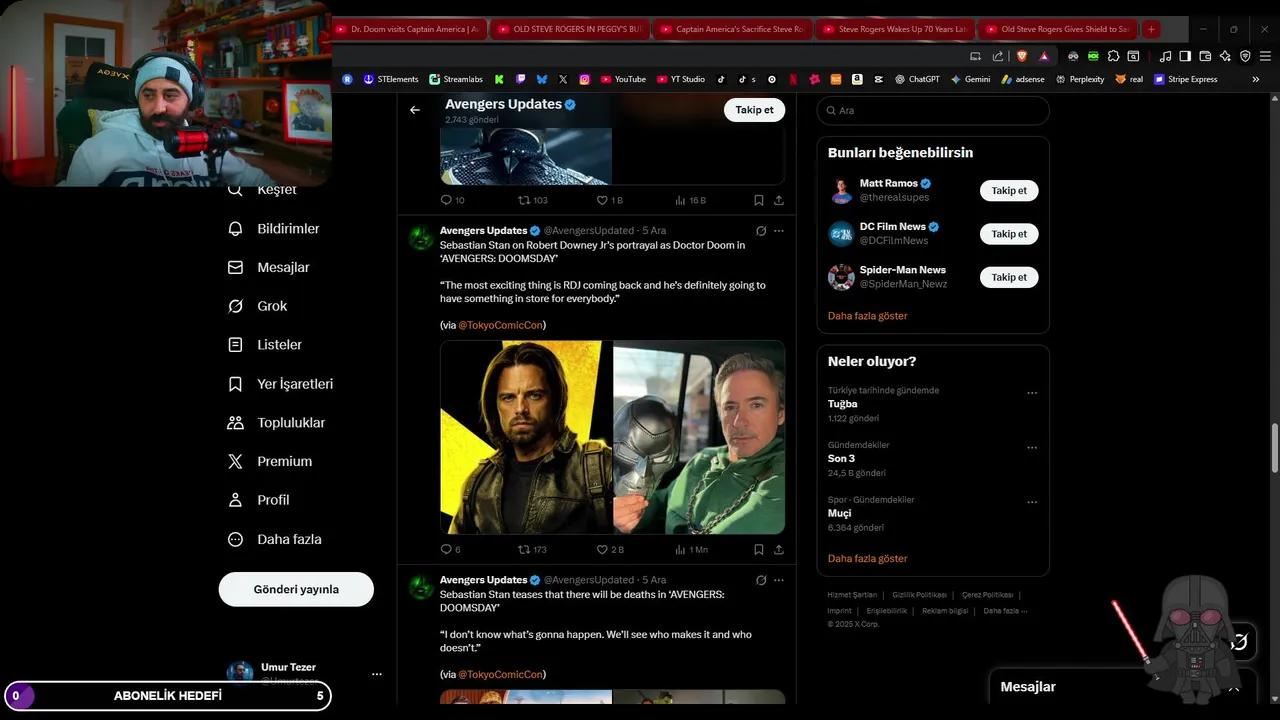
Task: Open more options for Muçi trend
Action: coord(1032,502)
